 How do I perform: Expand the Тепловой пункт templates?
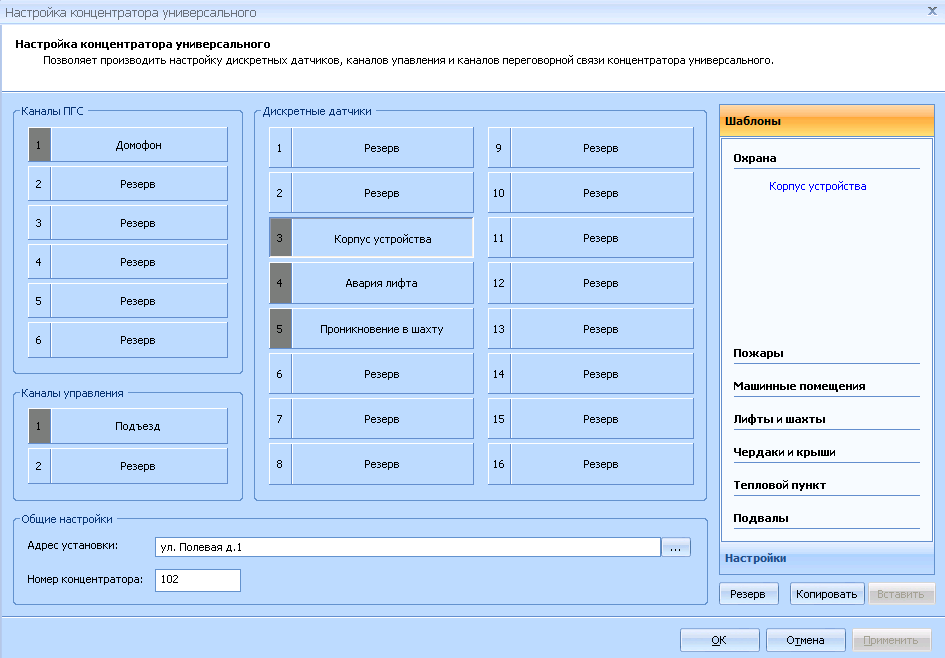click(x=779, y=485)
